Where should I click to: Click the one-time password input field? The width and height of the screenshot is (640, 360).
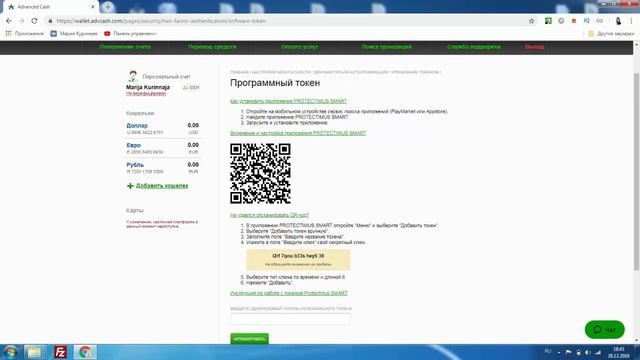pos(290,319)
